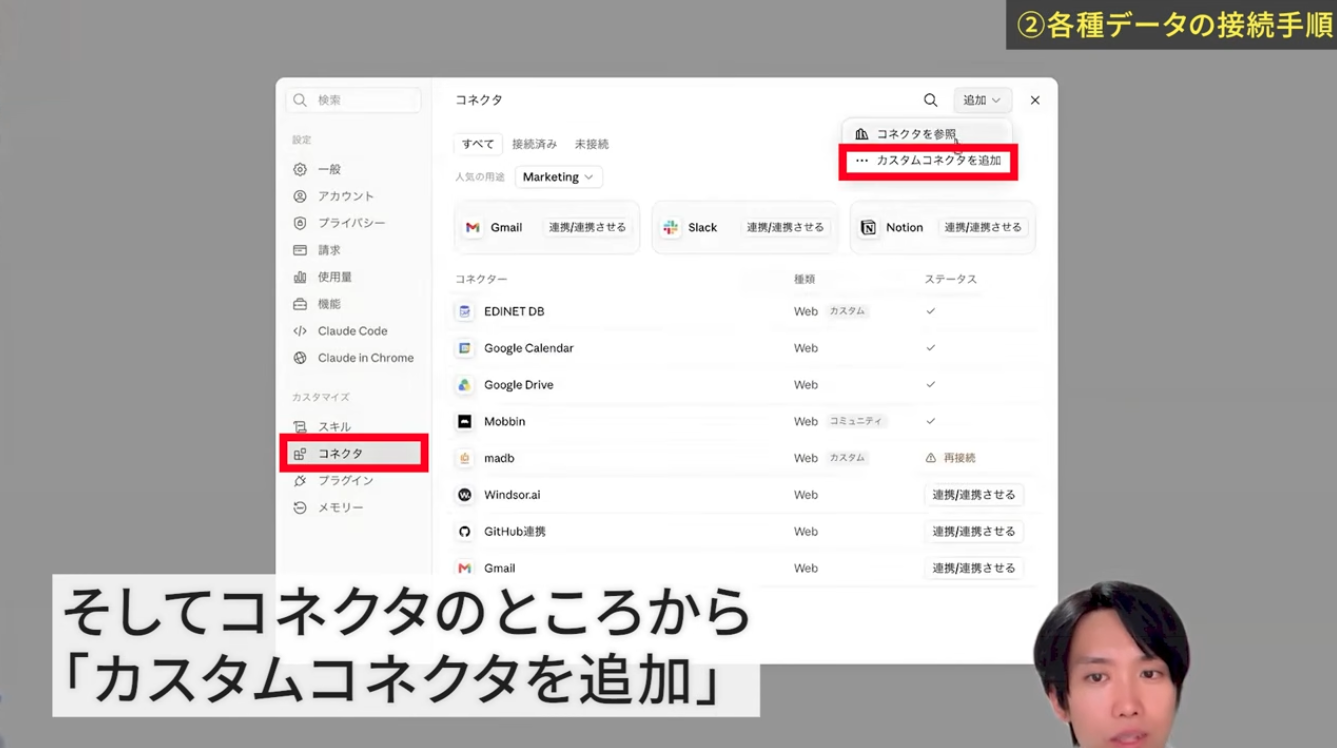This screenshot has height=748, width=1337.
Task: Open the 一般 settings gear icon
Action: click(300, 169)
